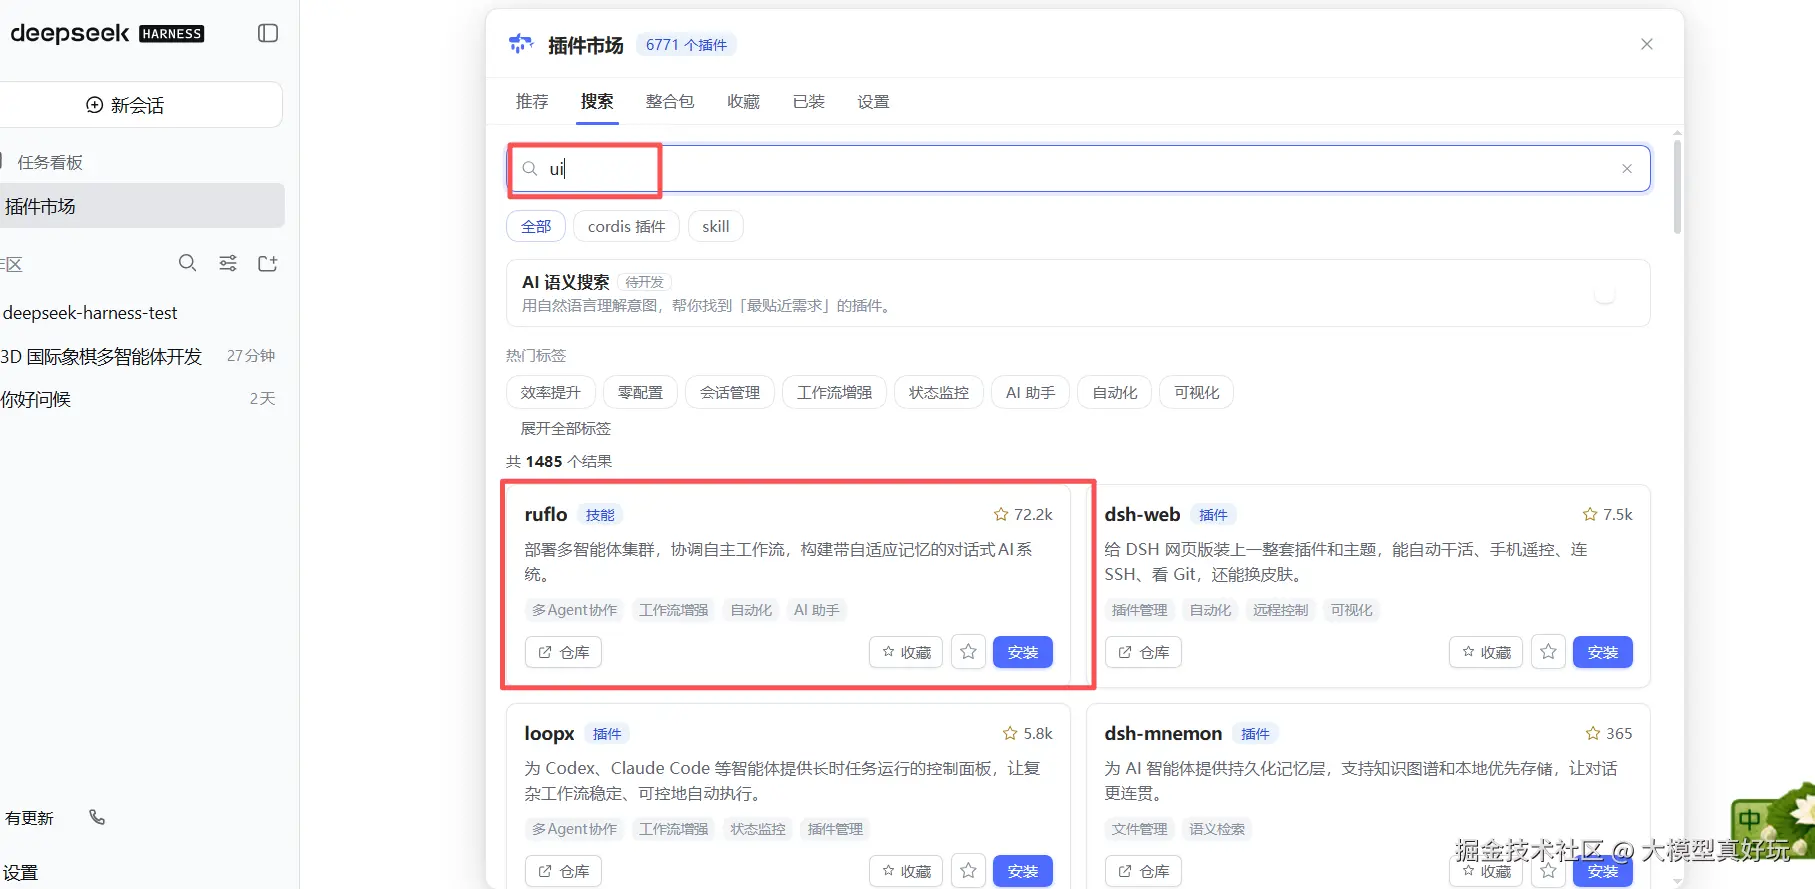Open the deepseek-harness-test workspace
1815x889 pixels.
coord(90,313)
